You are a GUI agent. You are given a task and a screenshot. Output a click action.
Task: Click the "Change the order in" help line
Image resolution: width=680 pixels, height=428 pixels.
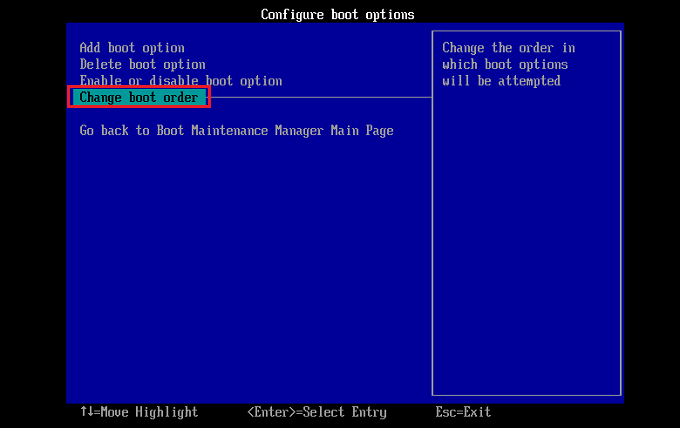(508, 48)
